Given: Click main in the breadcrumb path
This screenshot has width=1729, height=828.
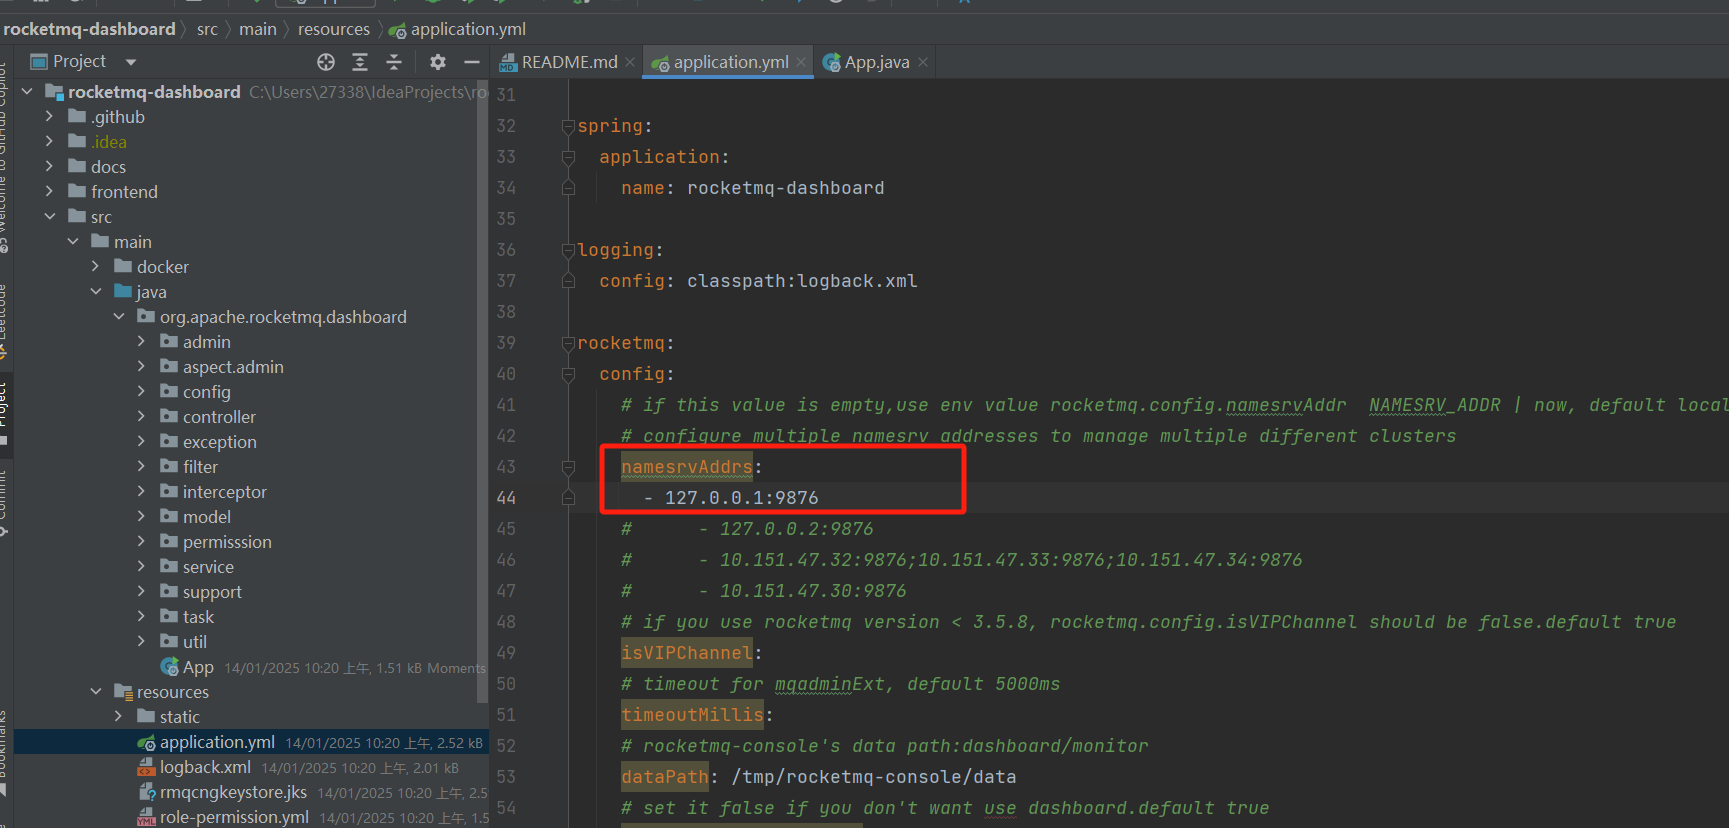Looking at the screenshot, I should 258,29.
